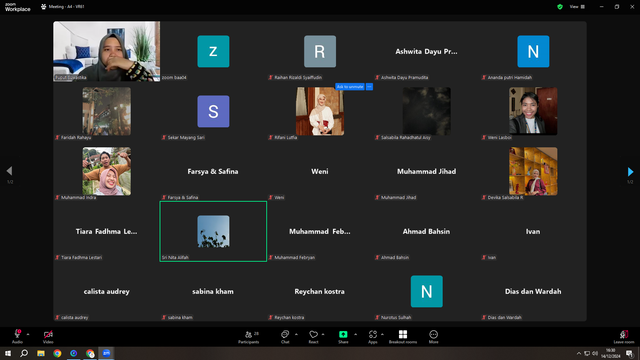Open File Explorer from taskbar
640x360 pixels.
pyautogui.click(x=41, y=353)
